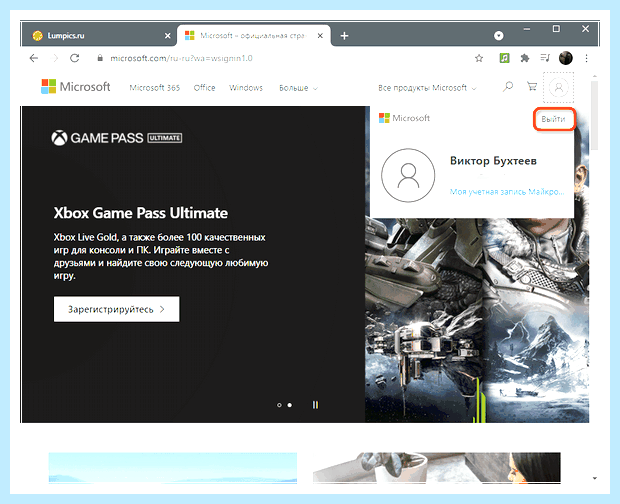Click the account user icon in header
This screenshot has height=504, width=620.
pos(559,87)
